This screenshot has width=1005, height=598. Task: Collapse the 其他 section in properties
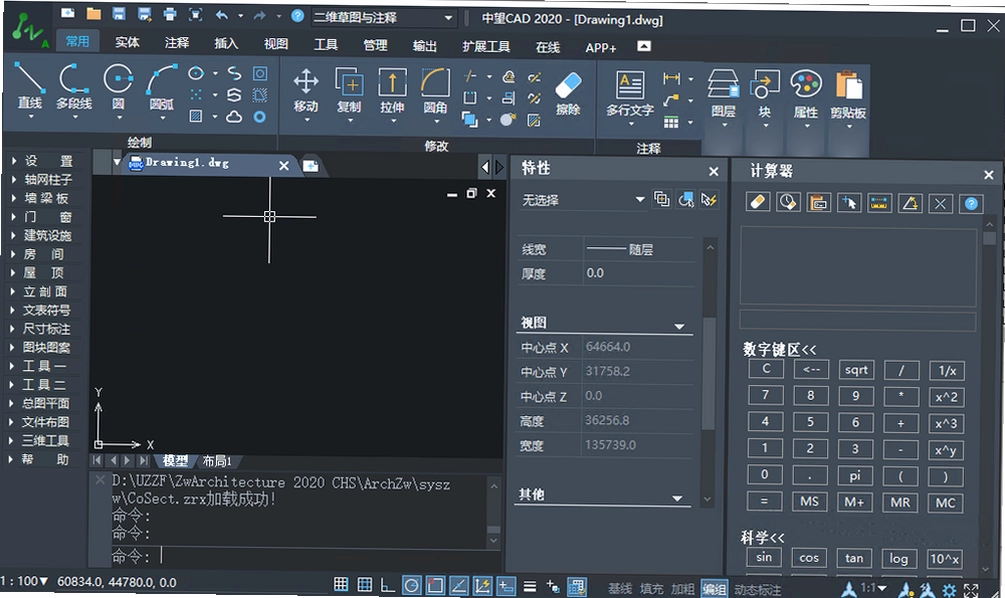click(677, 498)
